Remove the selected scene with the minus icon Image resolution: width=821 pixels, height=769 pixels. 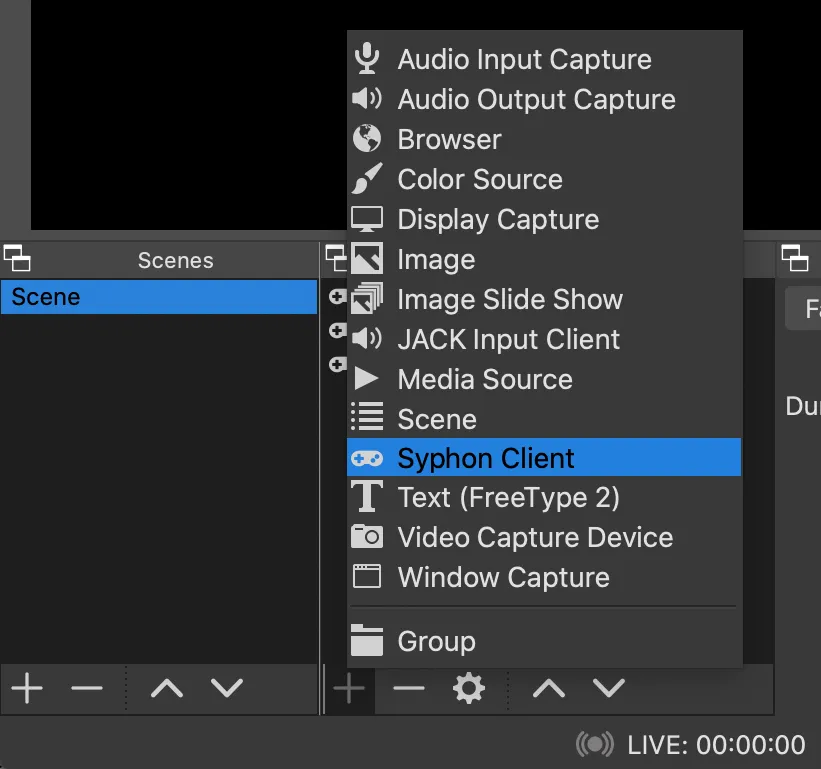click(86, 688)
